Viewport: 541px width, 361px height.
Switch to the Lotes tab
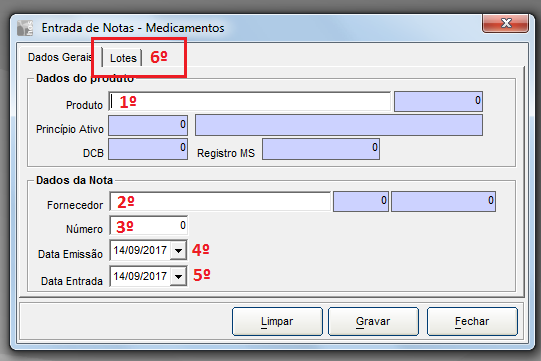click(x=123, y=58)
